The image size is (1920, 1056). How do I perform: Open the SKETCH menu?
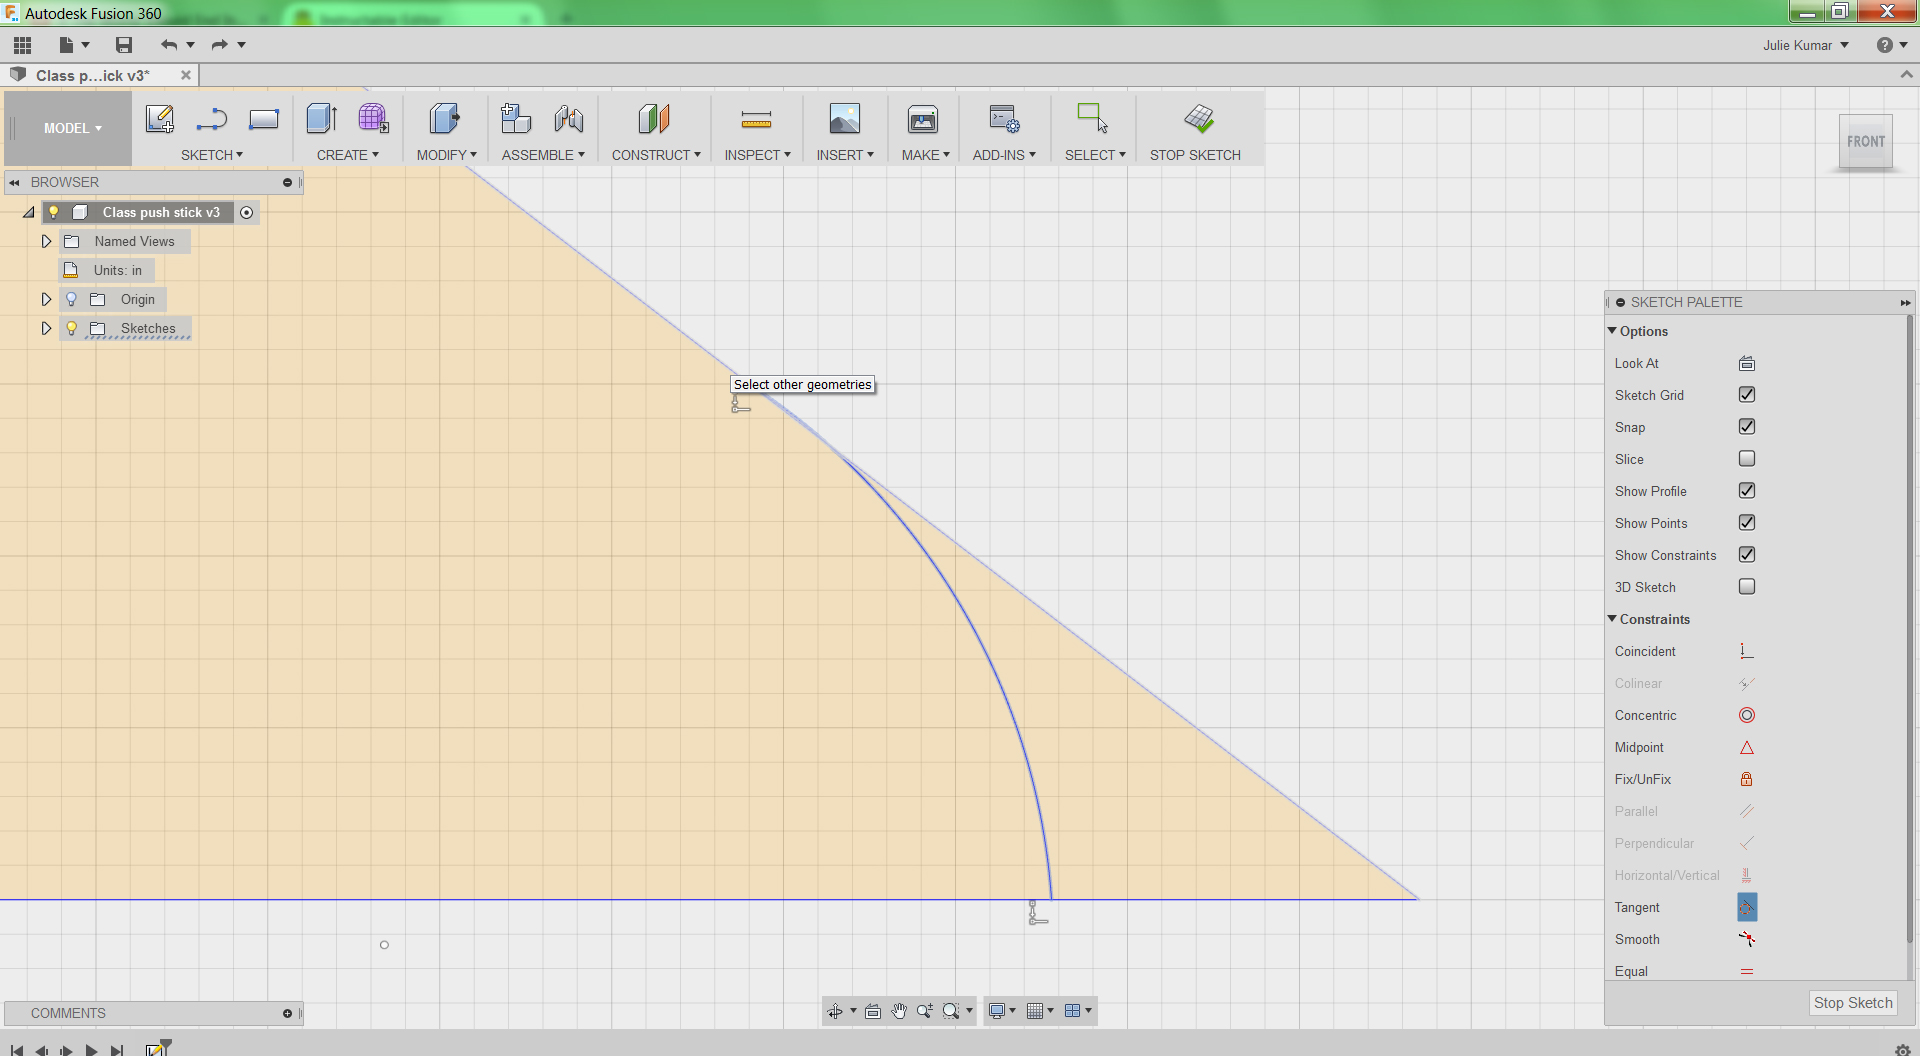(x=212, y=155)
